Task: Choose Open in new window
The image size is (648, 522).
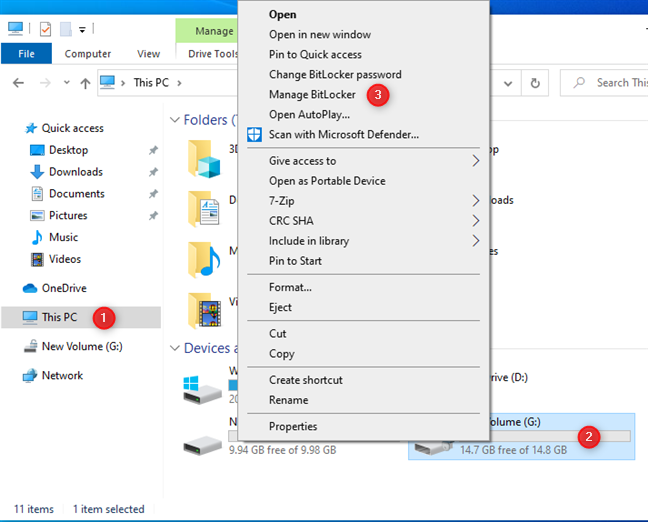Action: (x=320, y=35)
